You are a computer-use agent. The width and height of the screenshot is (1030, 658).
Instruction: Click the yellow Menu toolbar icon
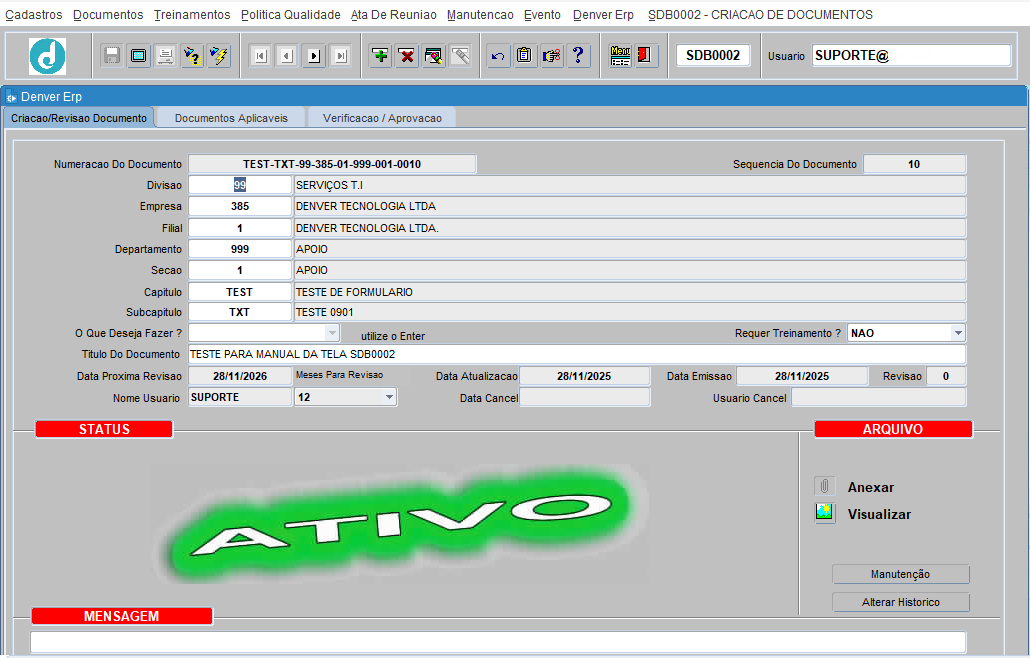pos(620,56)
